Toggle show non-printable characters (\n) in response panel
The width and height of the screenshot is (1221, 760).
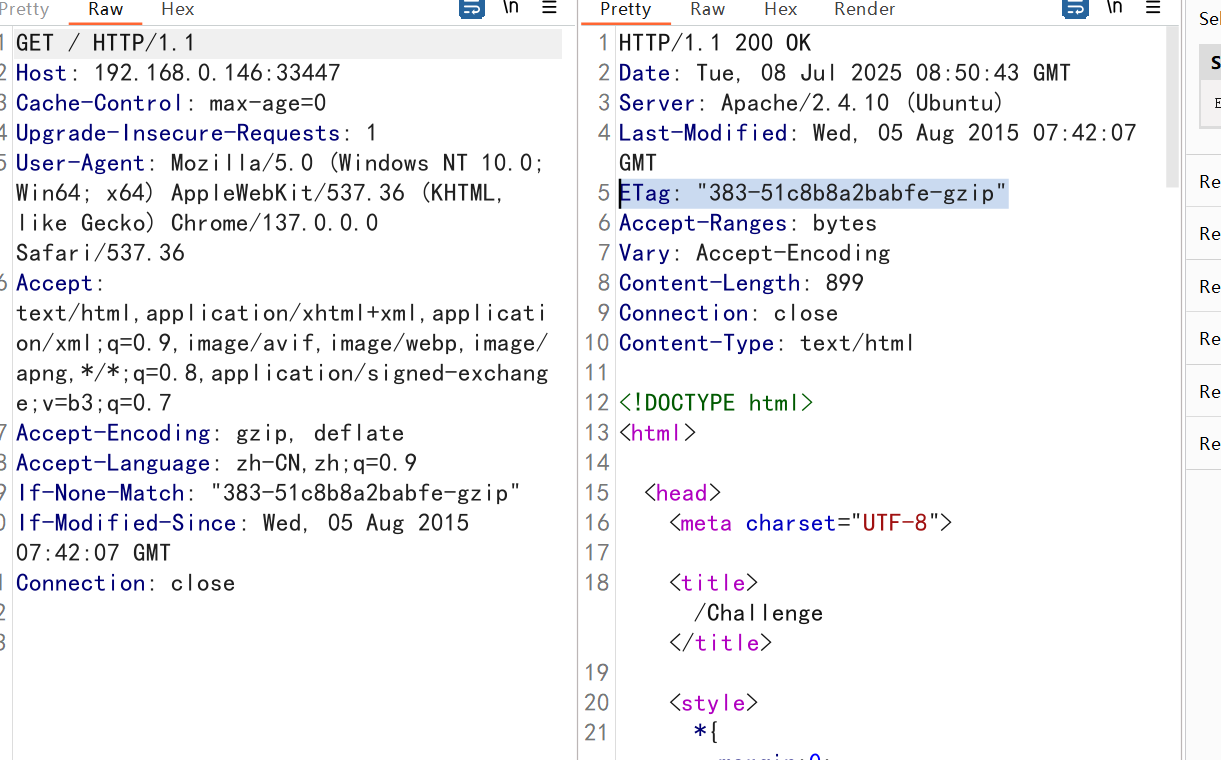tap(1115, 8)
